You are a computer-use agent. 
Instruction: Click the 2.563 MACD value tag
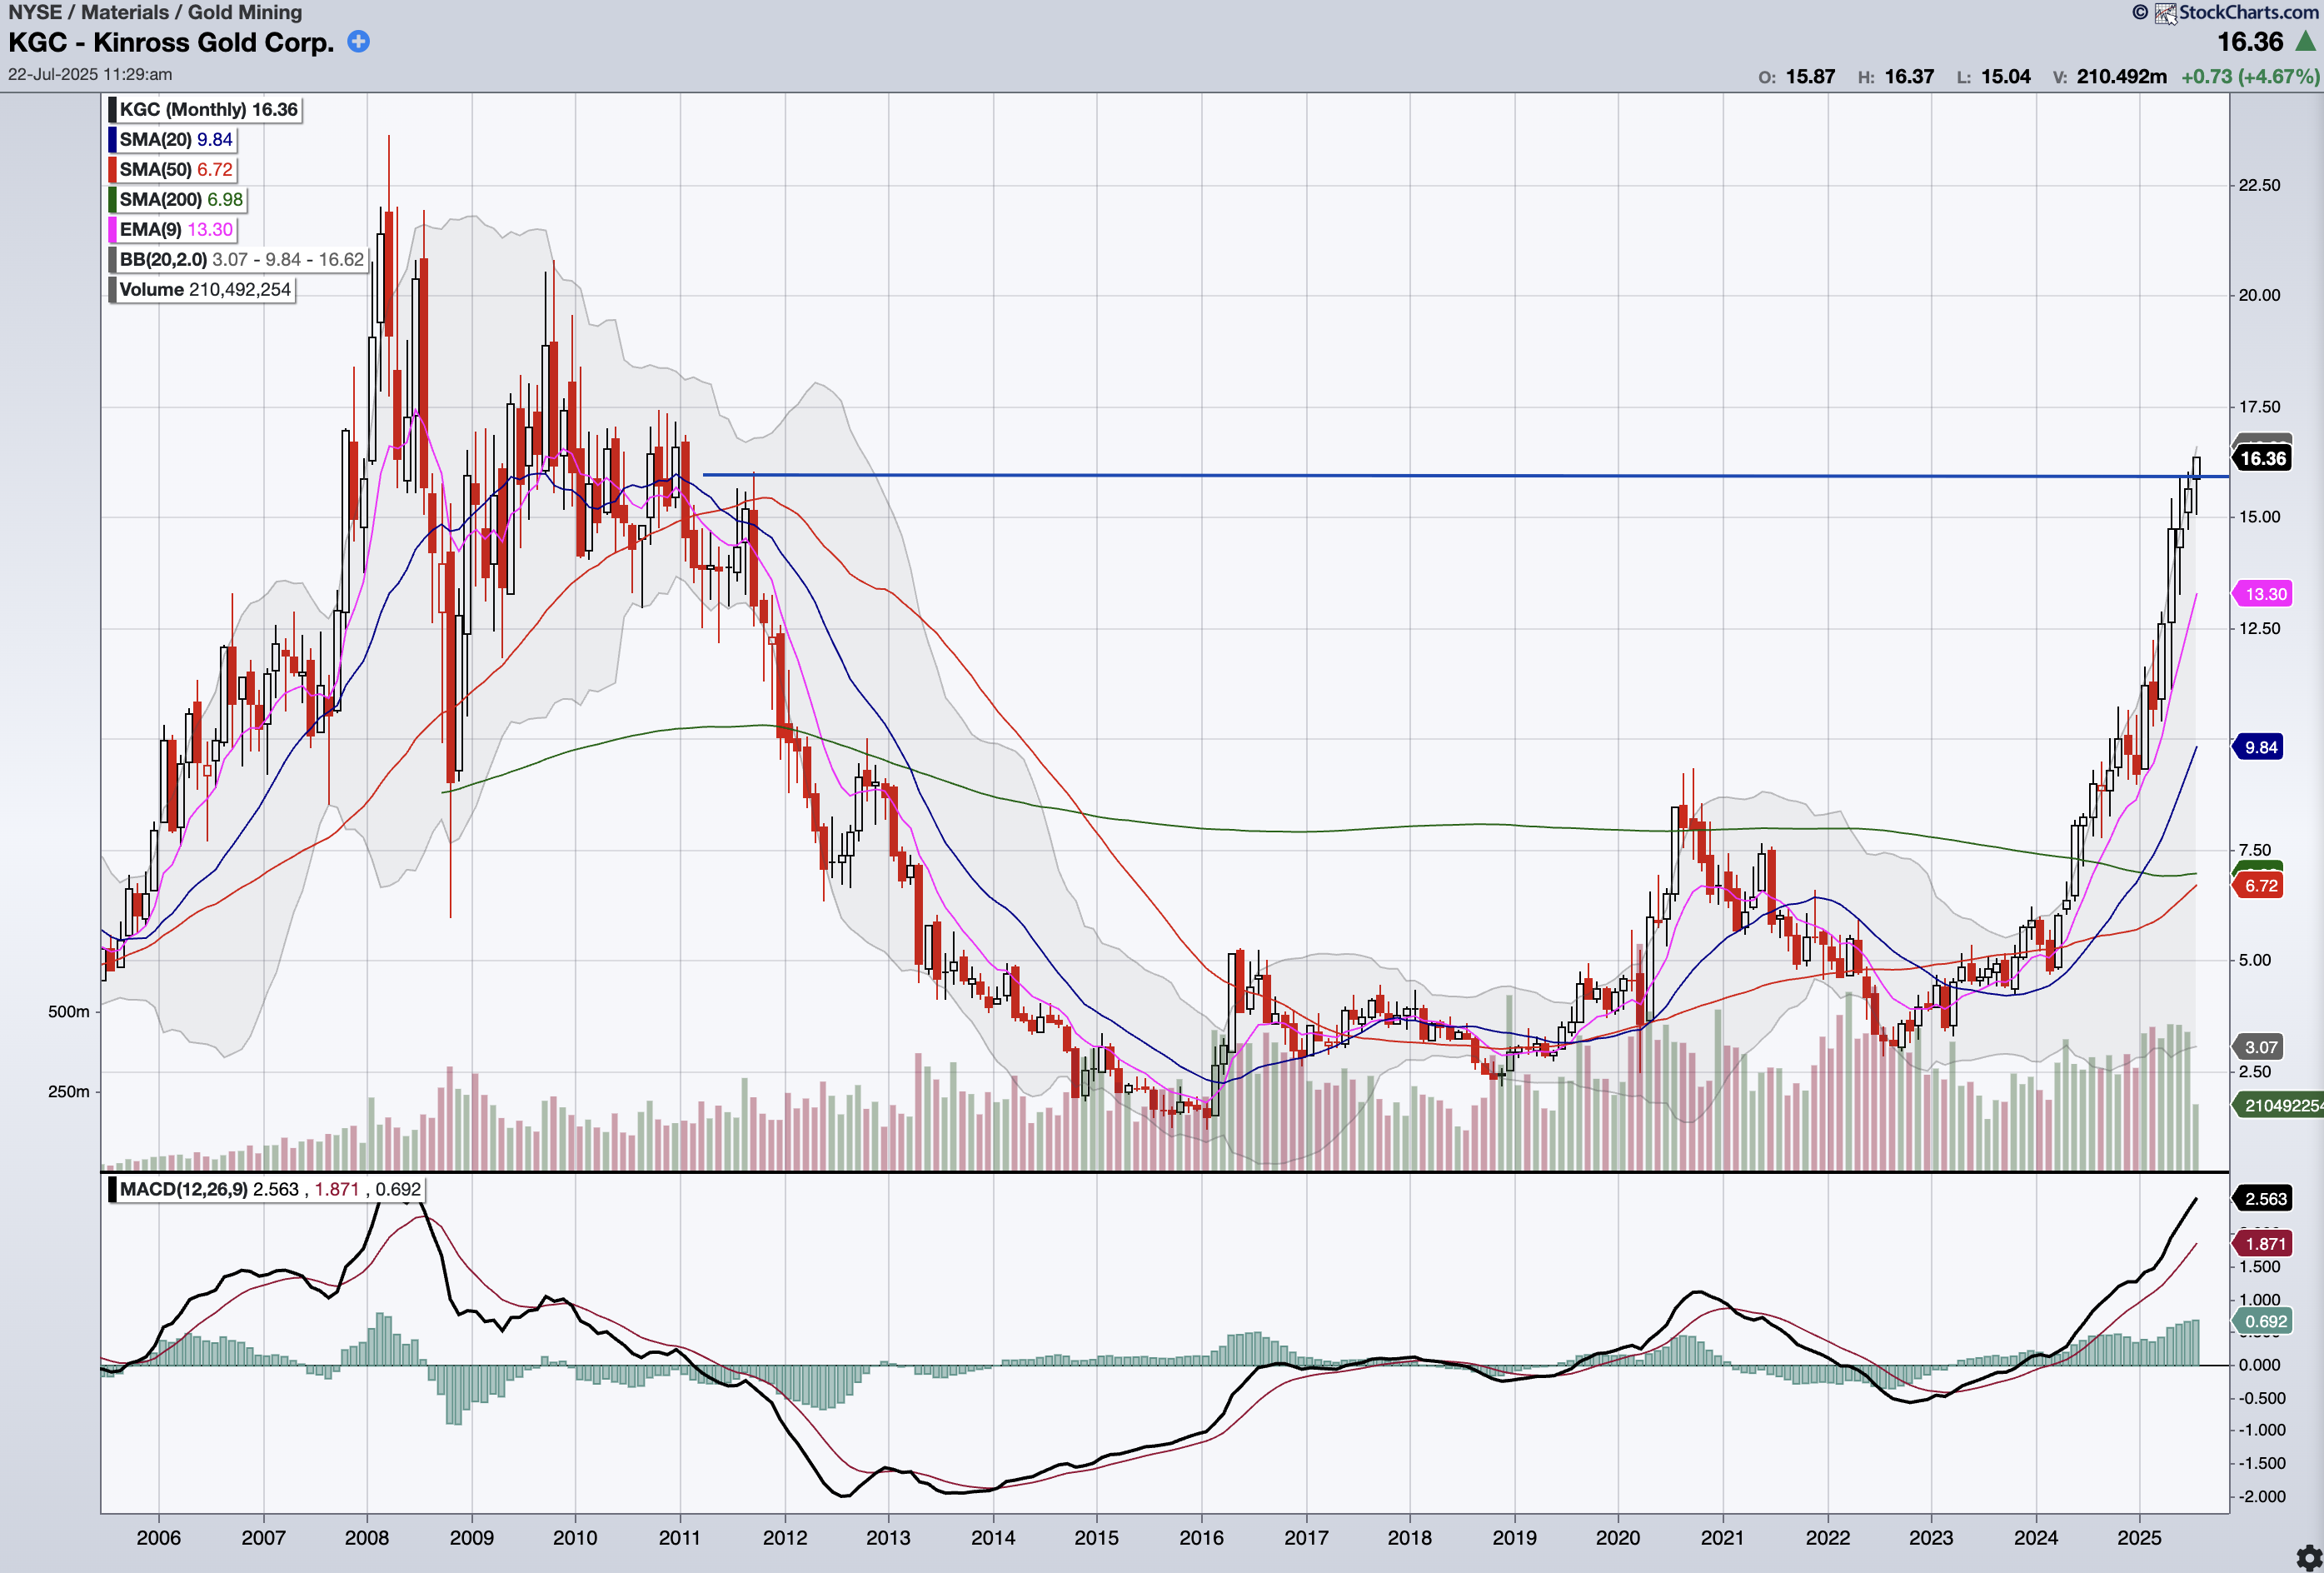tap(2263, 1199)
